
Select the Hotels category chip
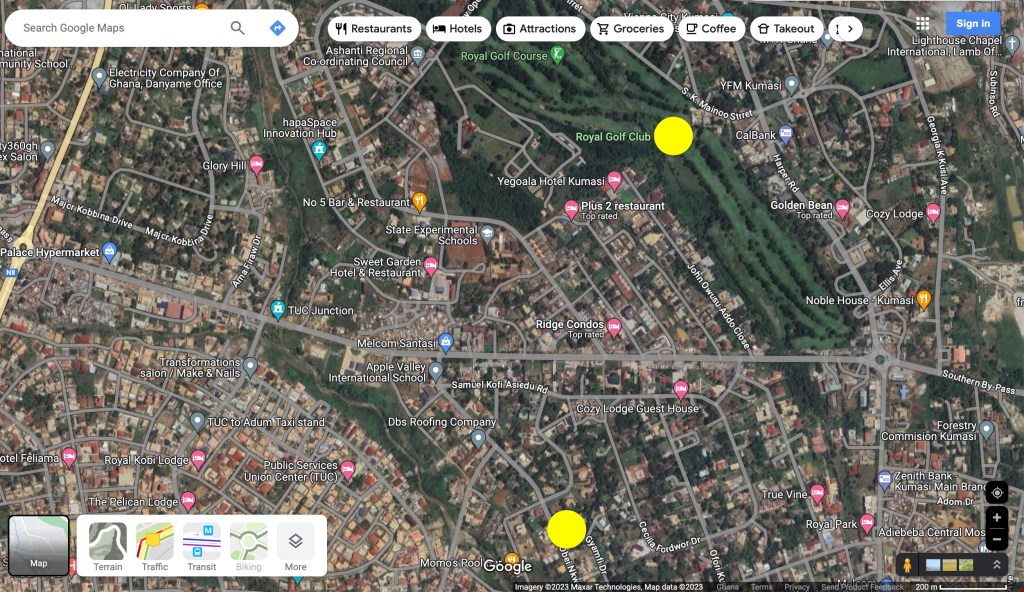tap(457, 29)
